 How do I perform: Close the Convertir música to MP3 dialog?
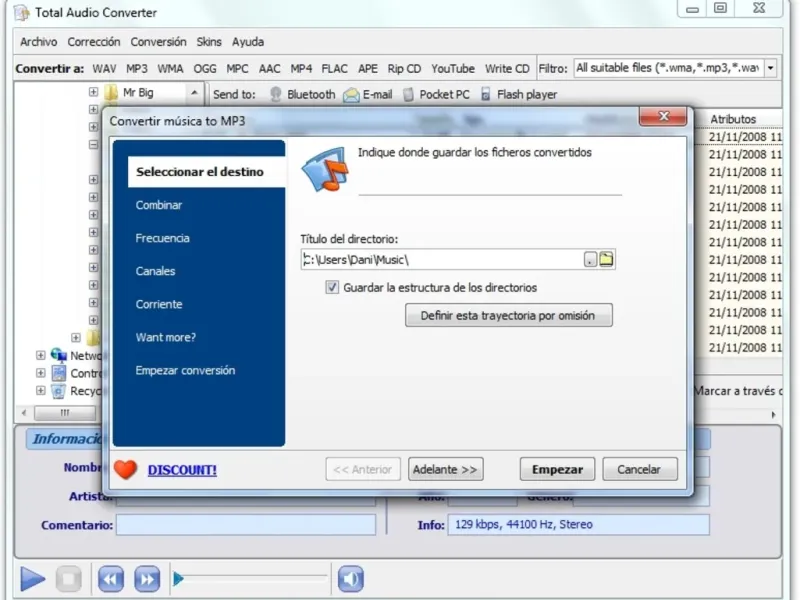[663, 116]
